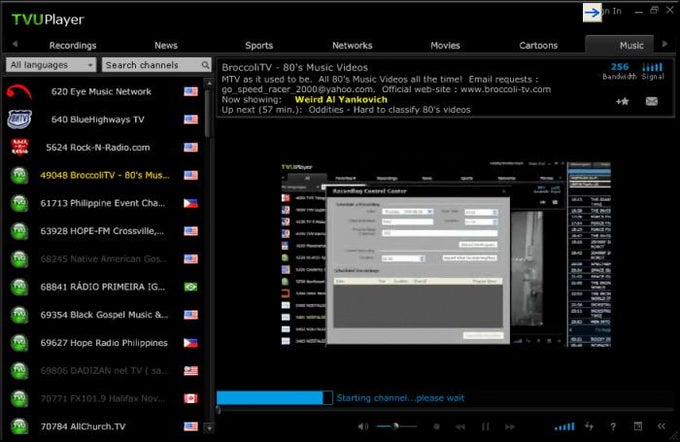Image resolution: width=680 pixels, height=442 pixels.
Task: Click the Rock-N-Radio.com red logo
Action: coord(20,147)
